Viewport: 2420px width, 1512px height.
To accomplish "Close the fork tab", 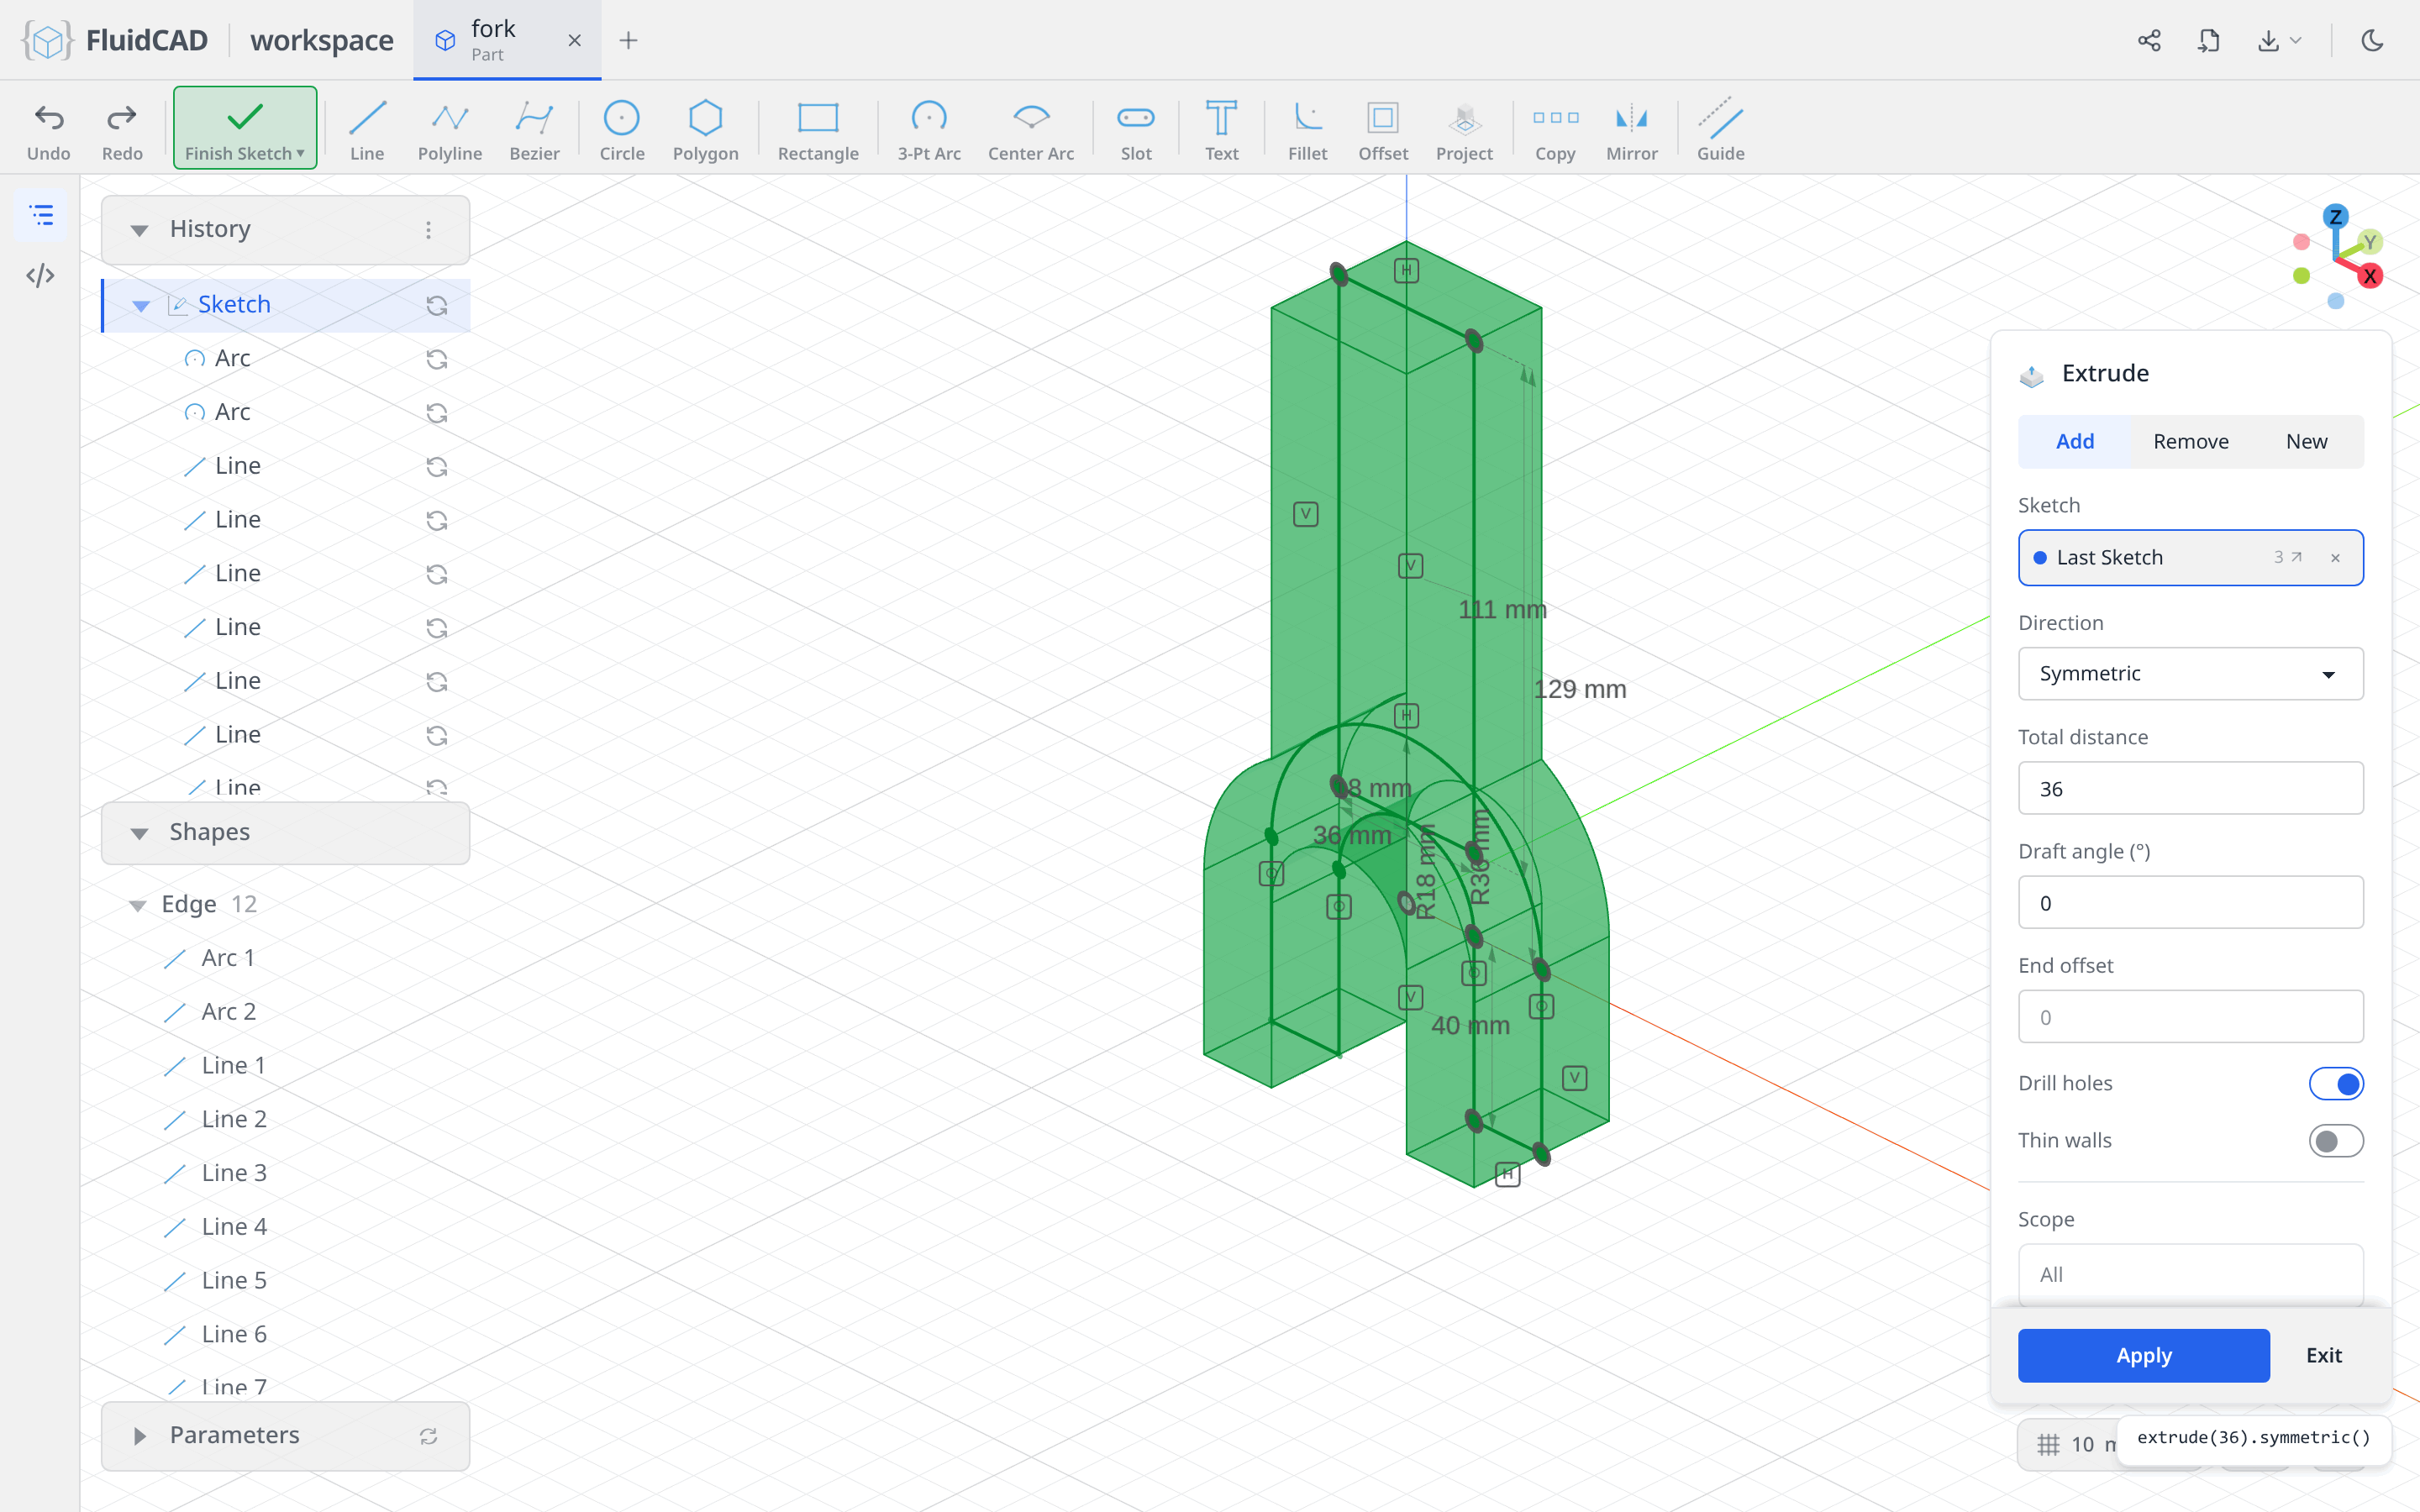I will (x=574, y=40).
